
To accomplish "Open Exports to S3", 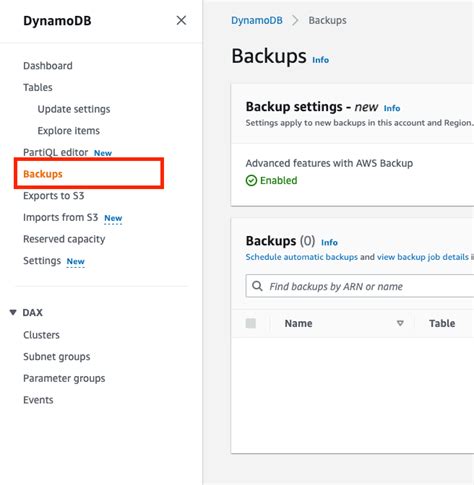I will point(53,196).
